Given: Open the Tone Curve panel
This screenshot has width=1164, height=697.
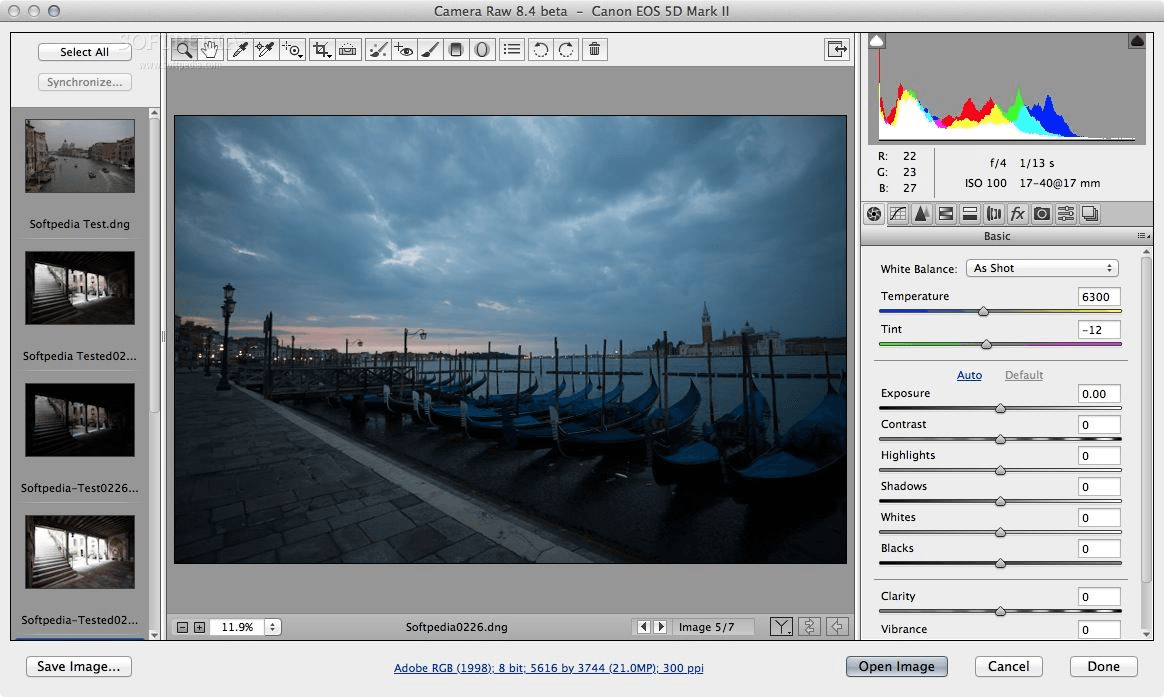Looking at the screenshot, I should [x=898, y=213].
